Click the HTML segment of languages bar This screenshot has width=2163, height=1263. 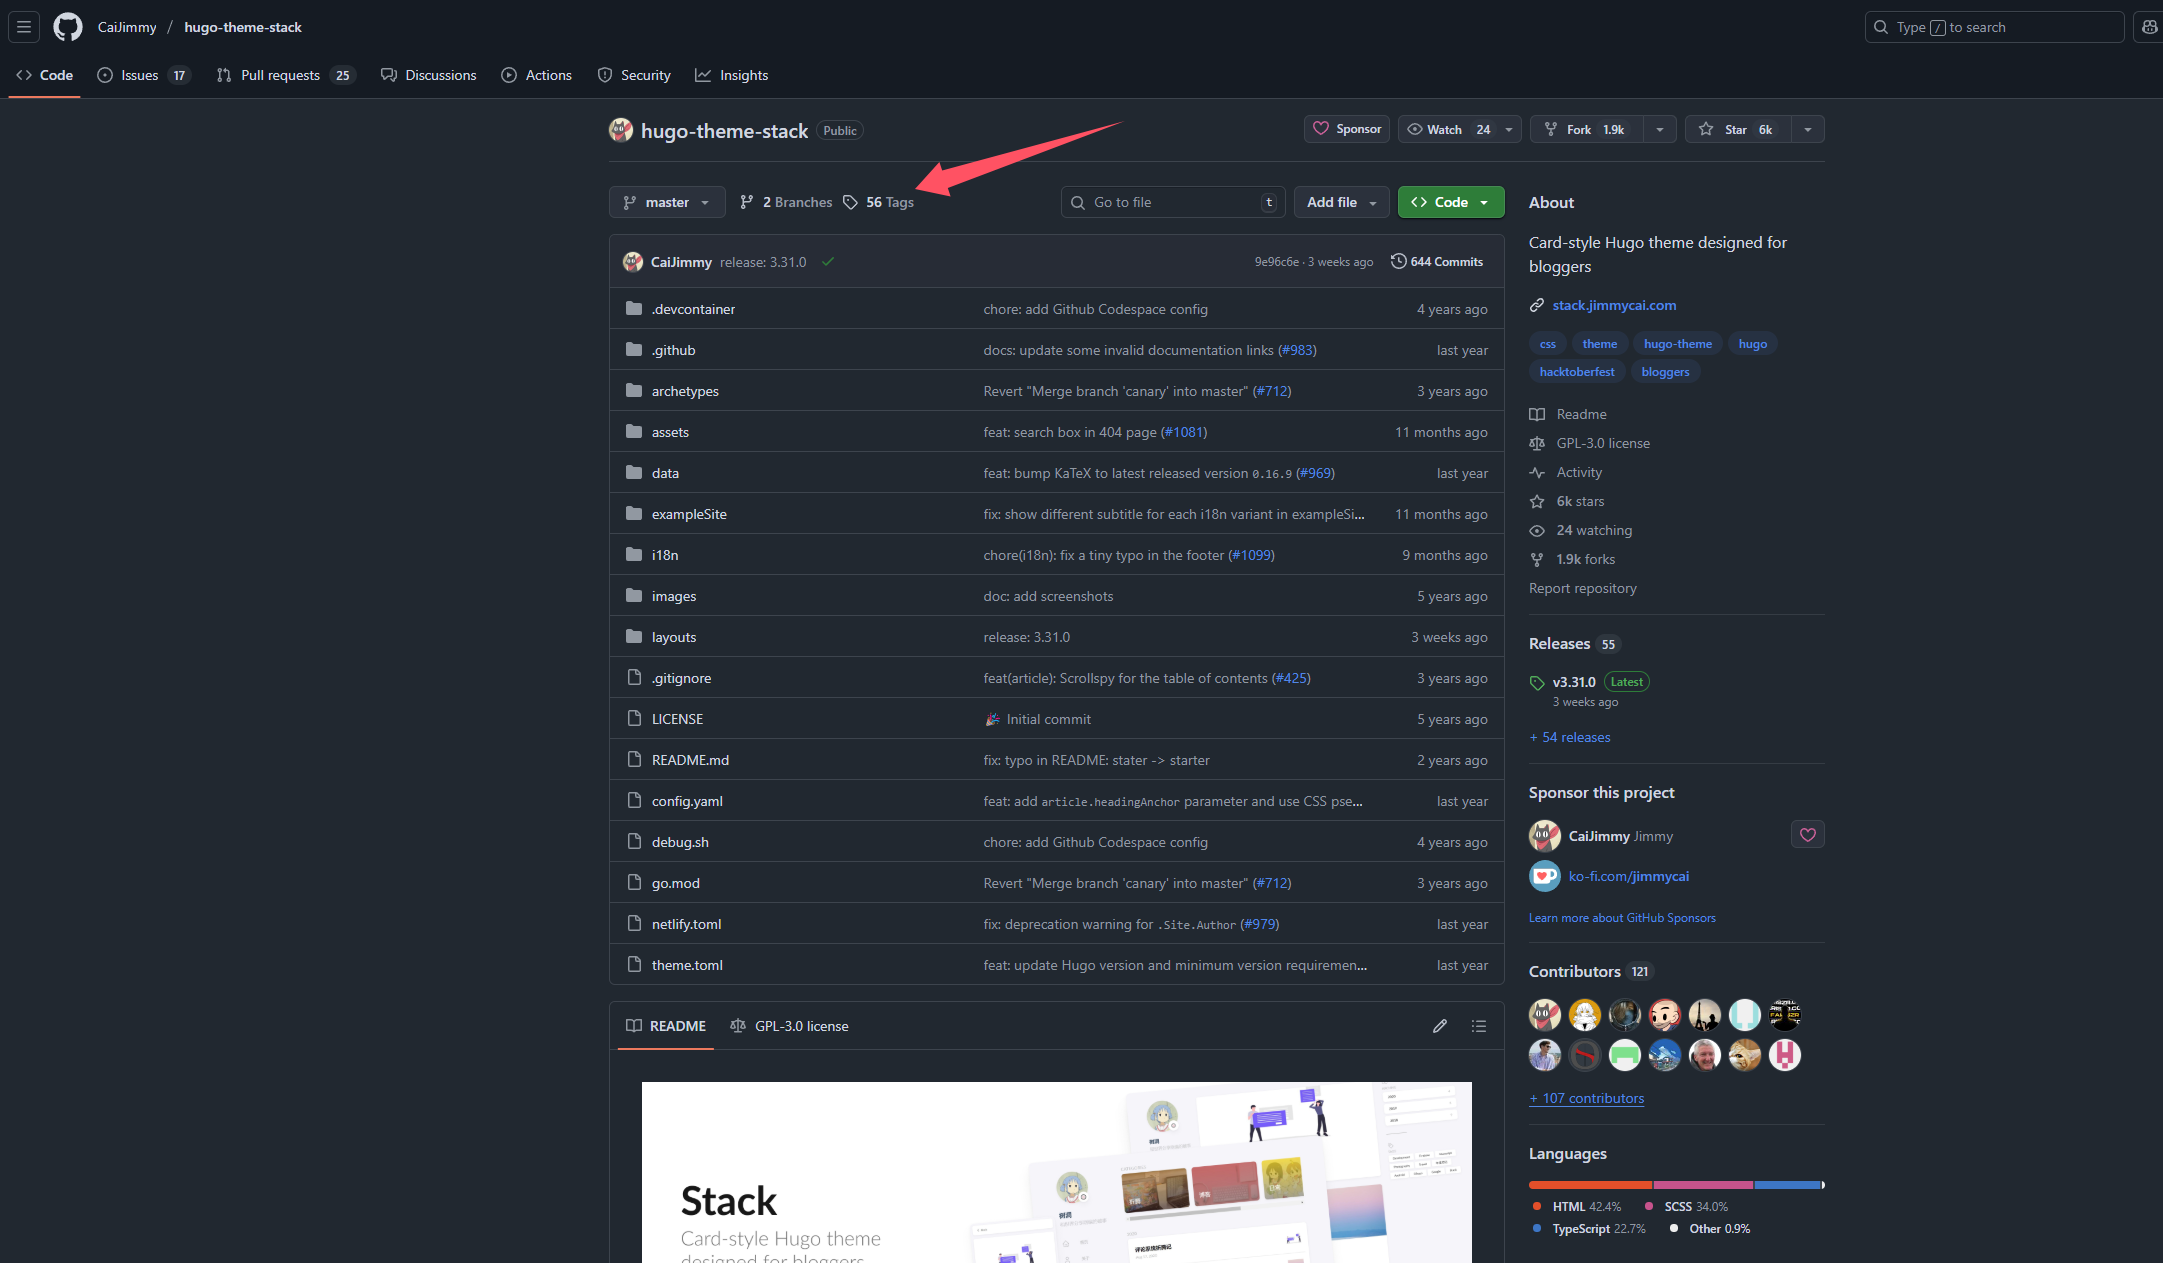point(1590,1185)
